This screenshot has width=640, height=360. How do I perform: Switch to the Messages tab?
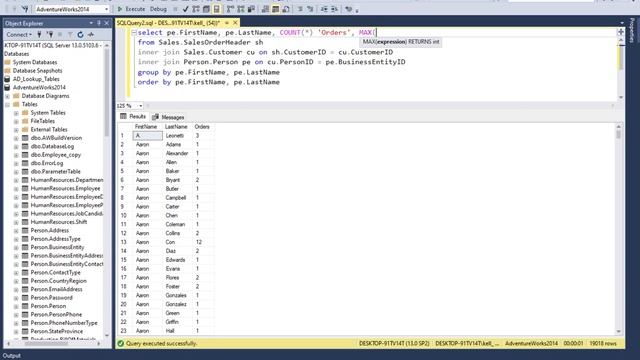168,117
